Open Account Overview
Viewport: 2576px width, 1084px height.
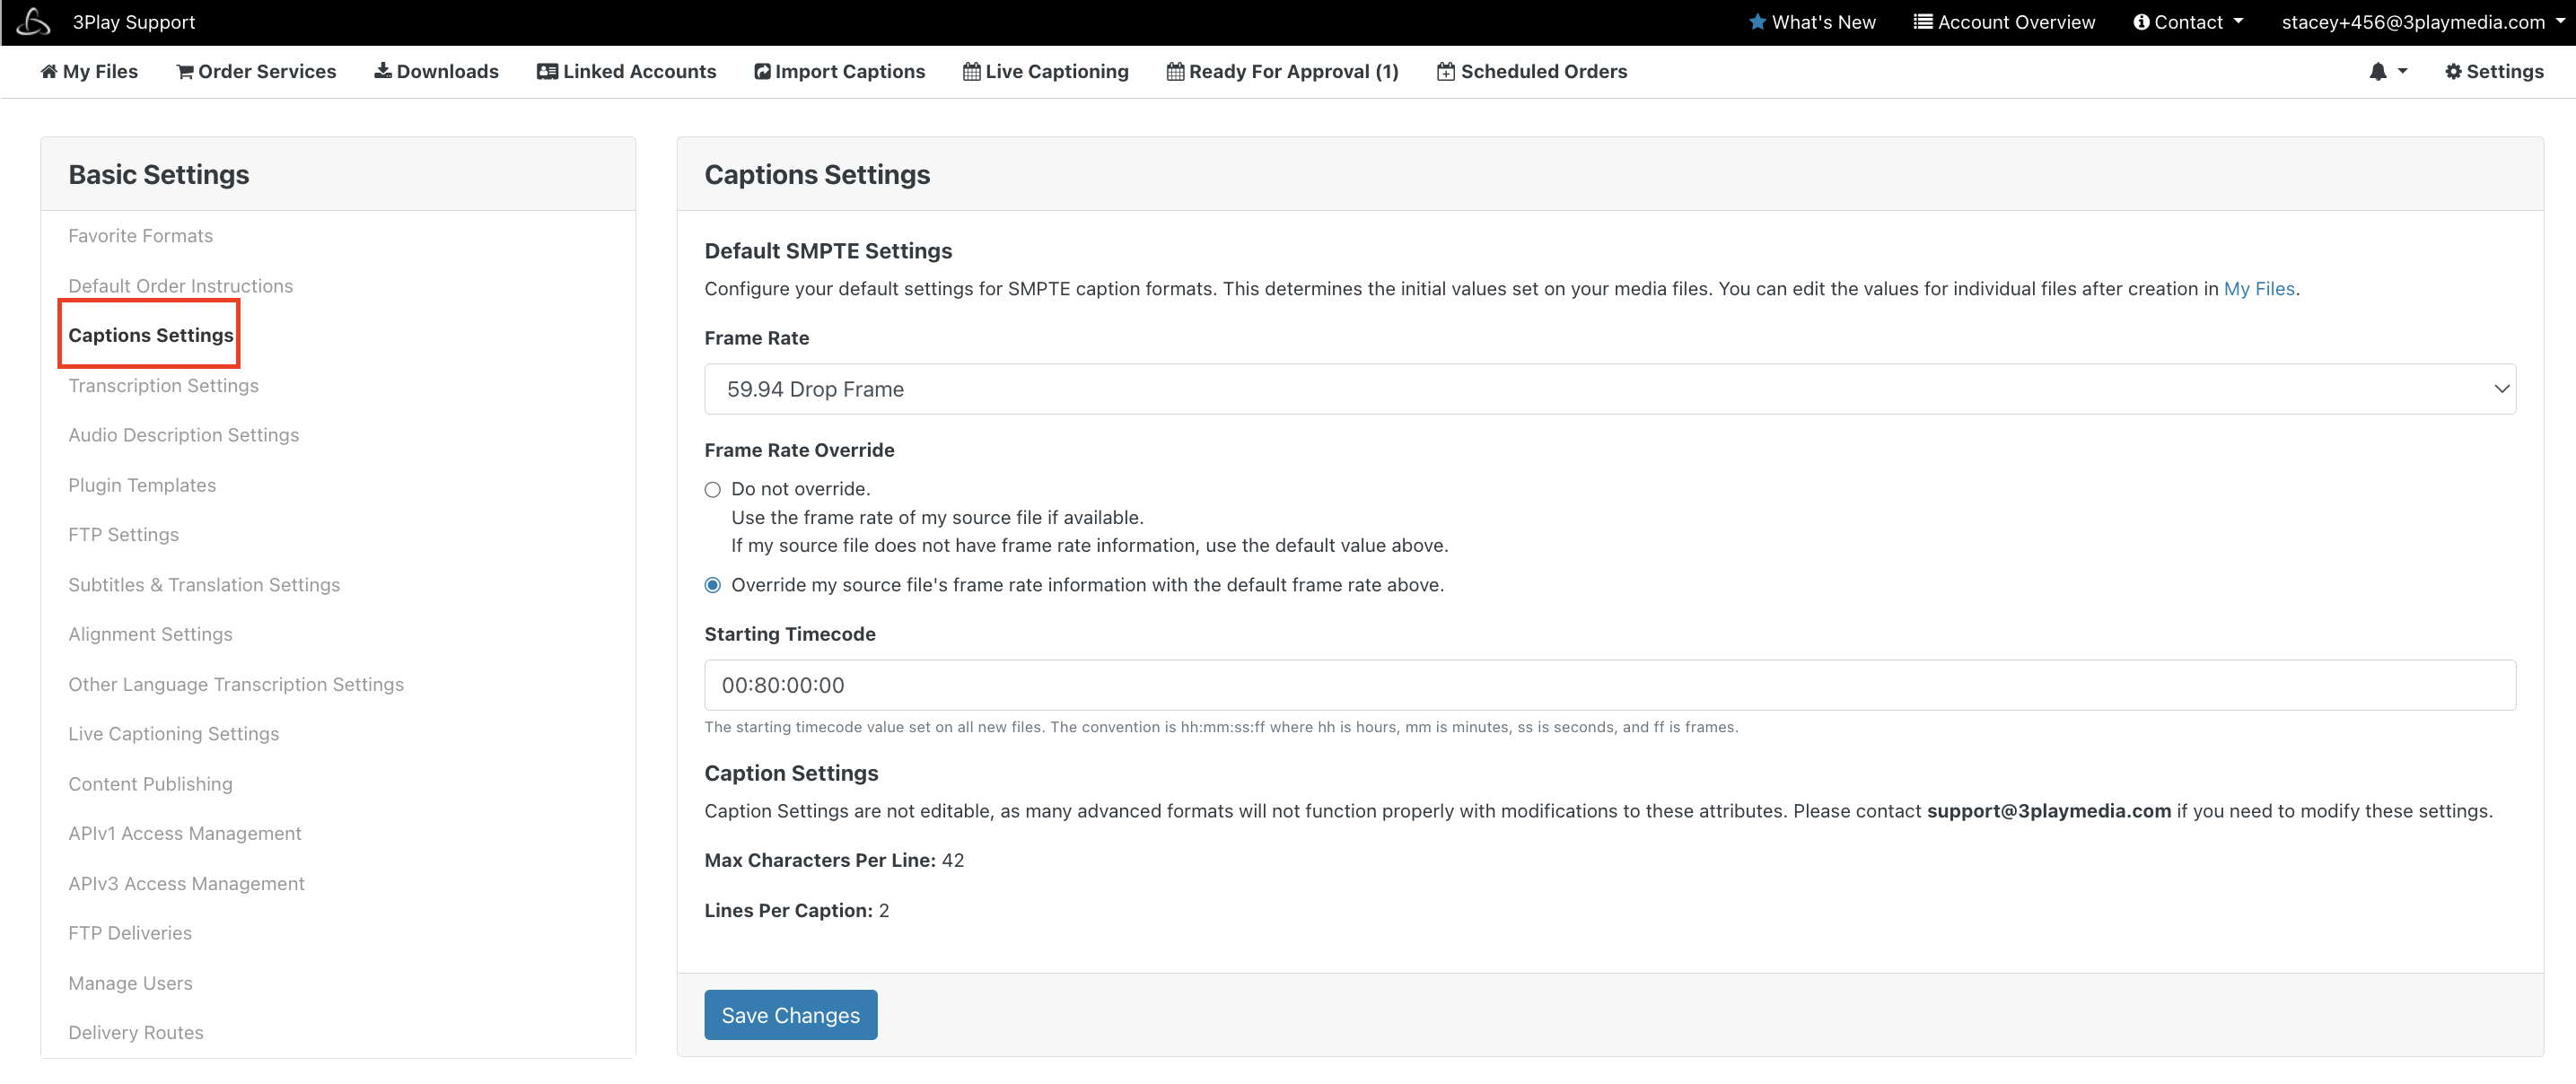coord(2004,22)
